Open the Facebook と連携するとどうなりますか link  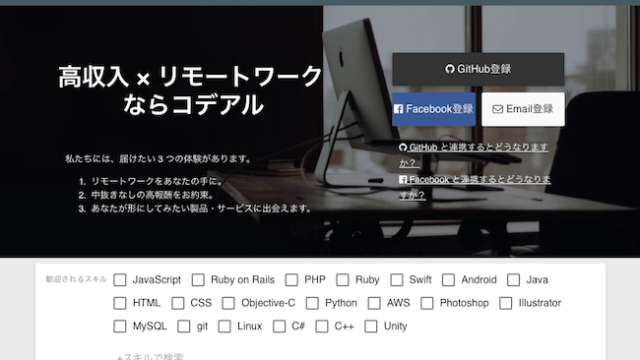click(x=475, y=187)
